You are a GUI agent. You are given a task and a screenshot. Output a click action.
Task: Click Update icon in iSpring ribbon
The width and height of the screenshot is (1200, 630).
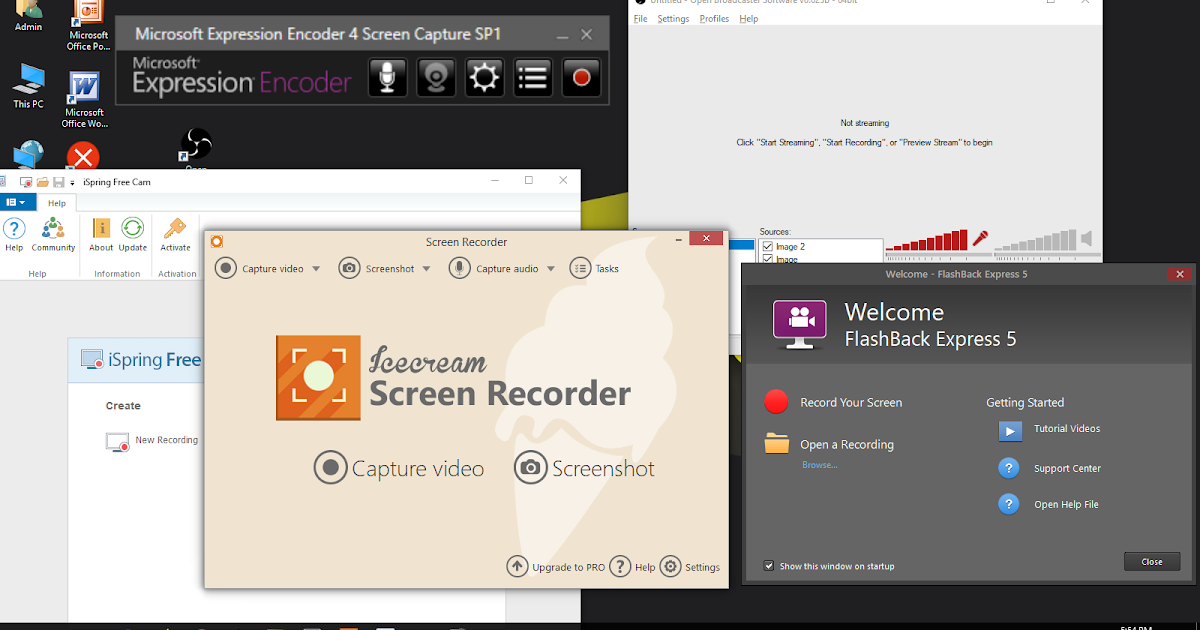(133, 235)
